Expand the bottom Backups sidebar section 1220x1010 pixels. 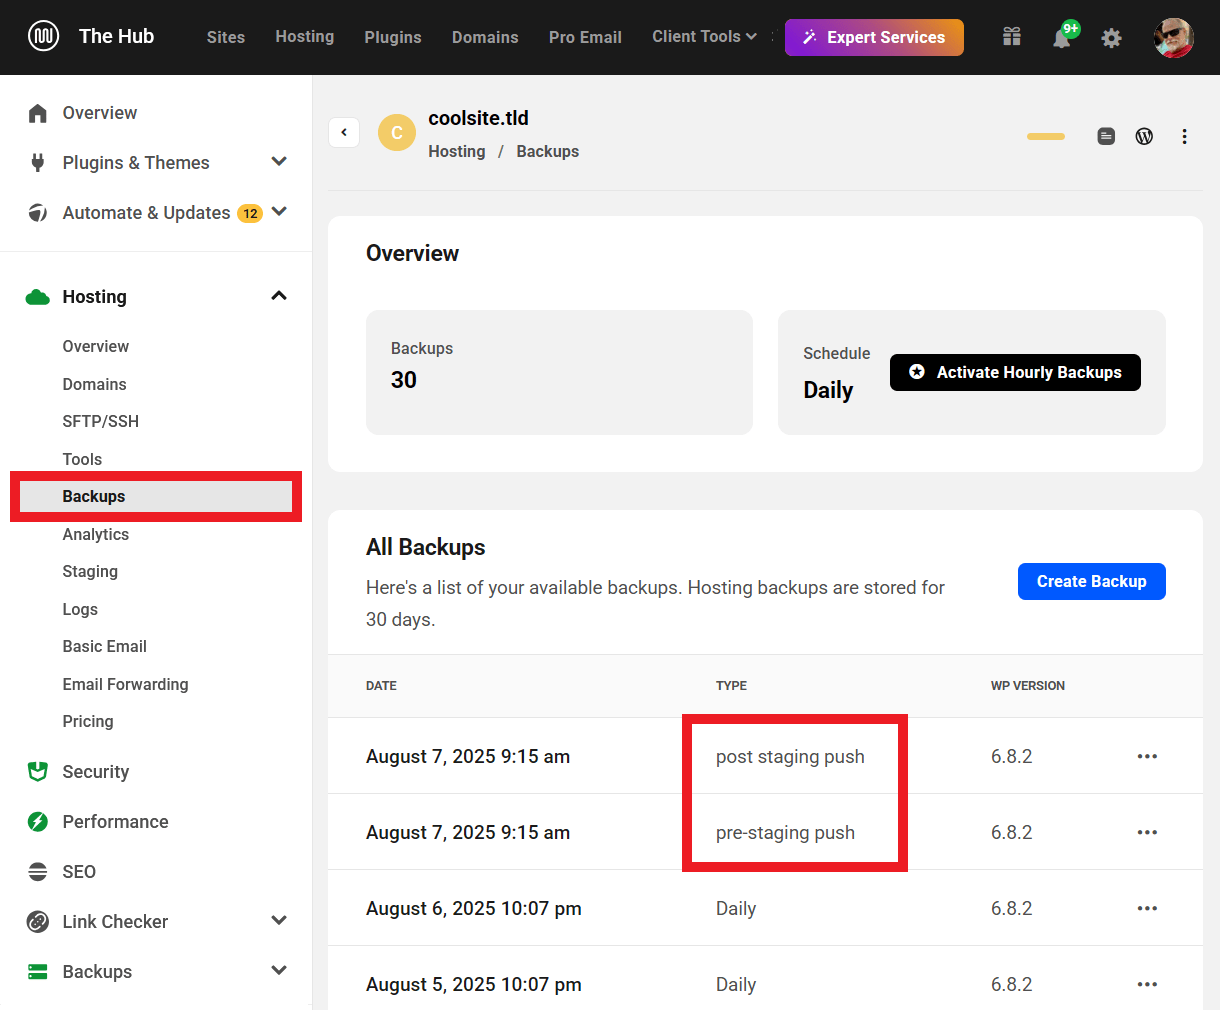coord(279,970)
